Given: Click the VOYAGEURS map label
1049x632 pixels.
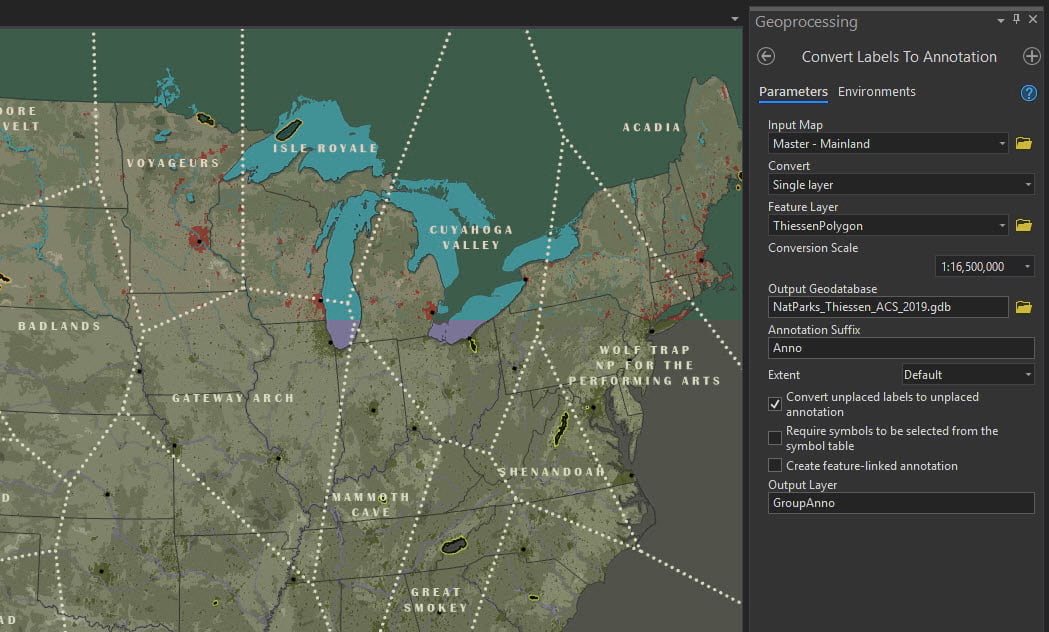Looking at the screenshot, I should 173,163.
